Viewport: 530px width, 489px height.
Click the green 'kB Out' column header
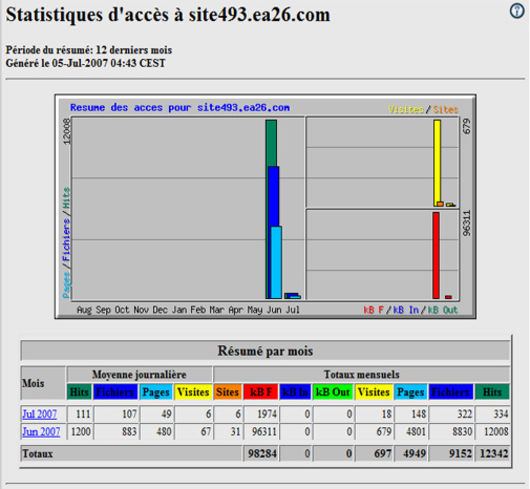pyautogui.click(x=333, y=392)
